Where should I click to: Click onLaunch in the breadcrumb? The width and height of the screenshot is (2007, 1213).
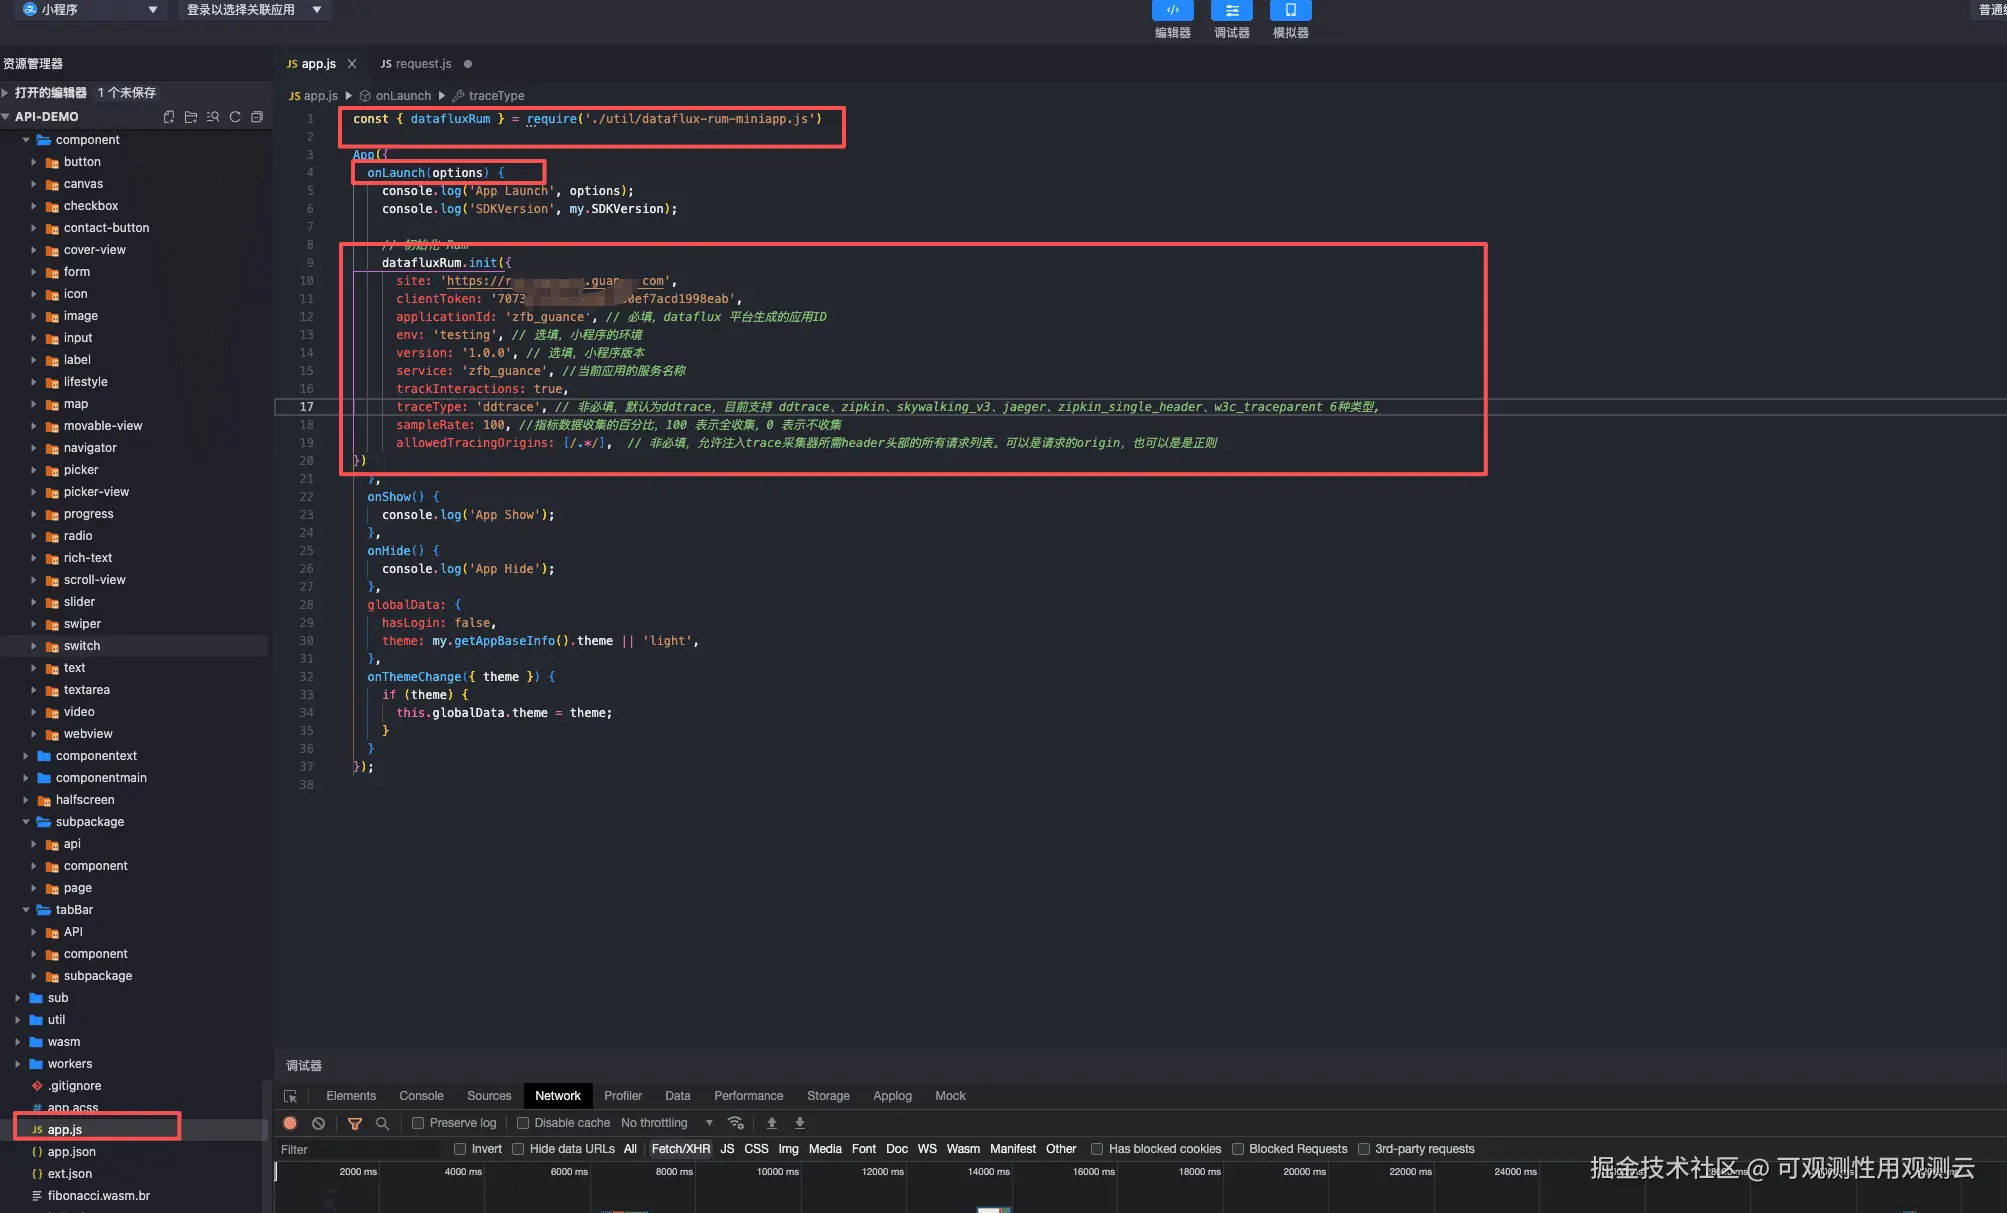pyautogui.click(x=403, y=96)
